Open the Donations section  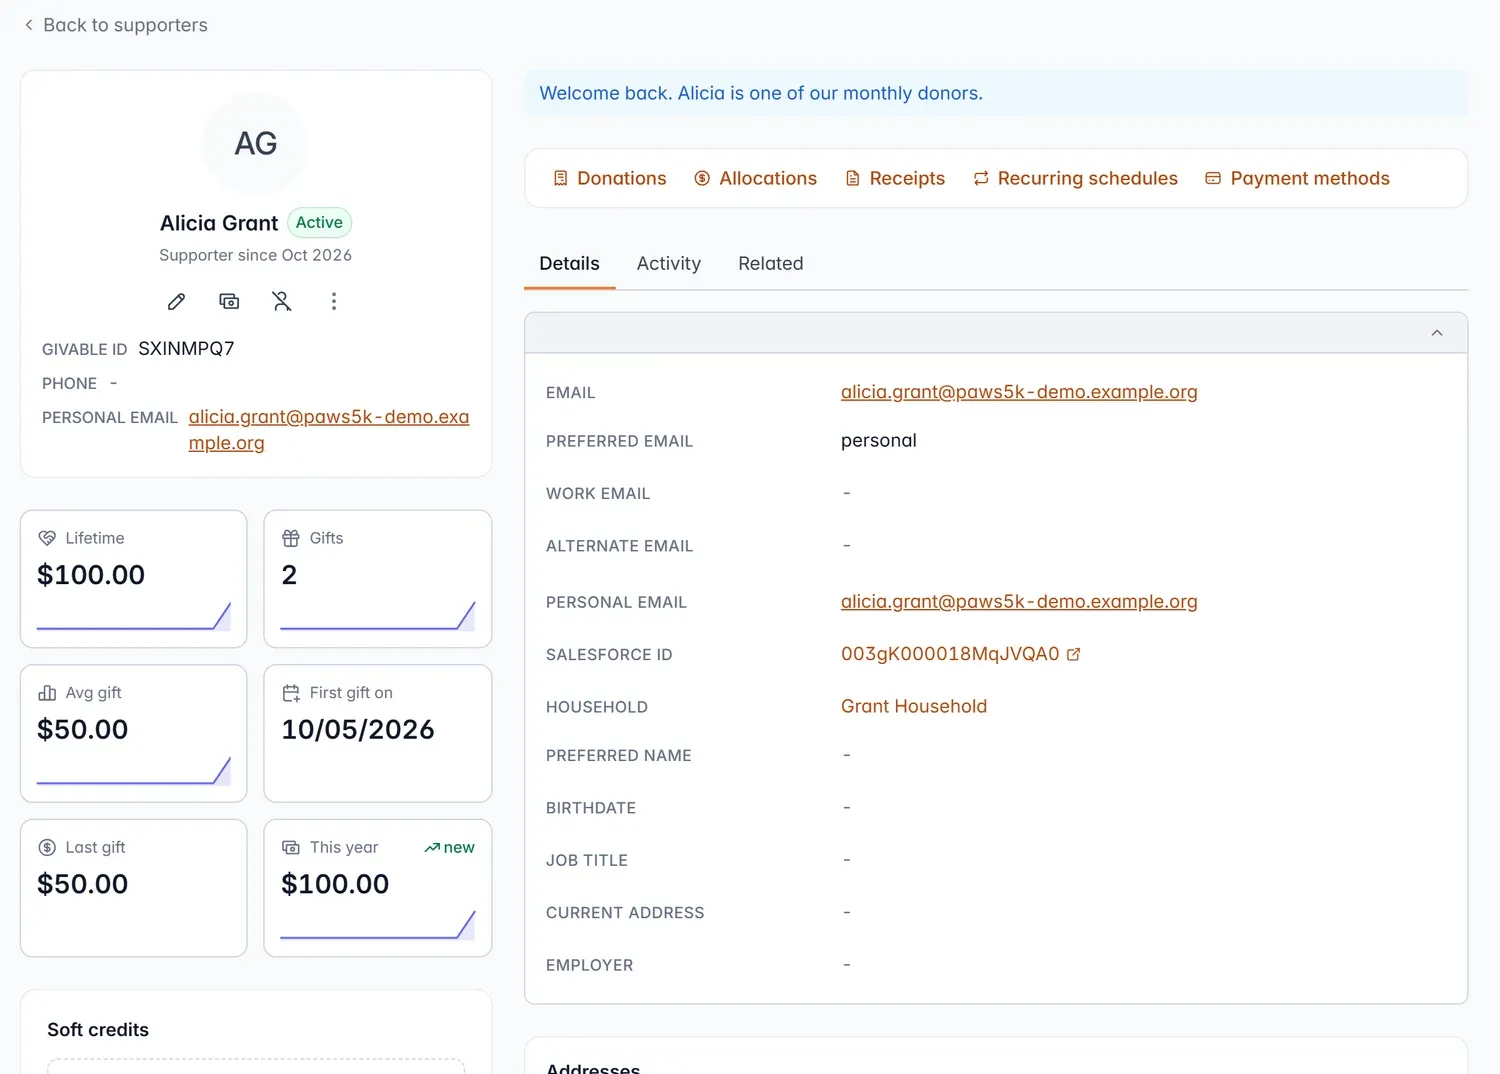tap(610, 178)
